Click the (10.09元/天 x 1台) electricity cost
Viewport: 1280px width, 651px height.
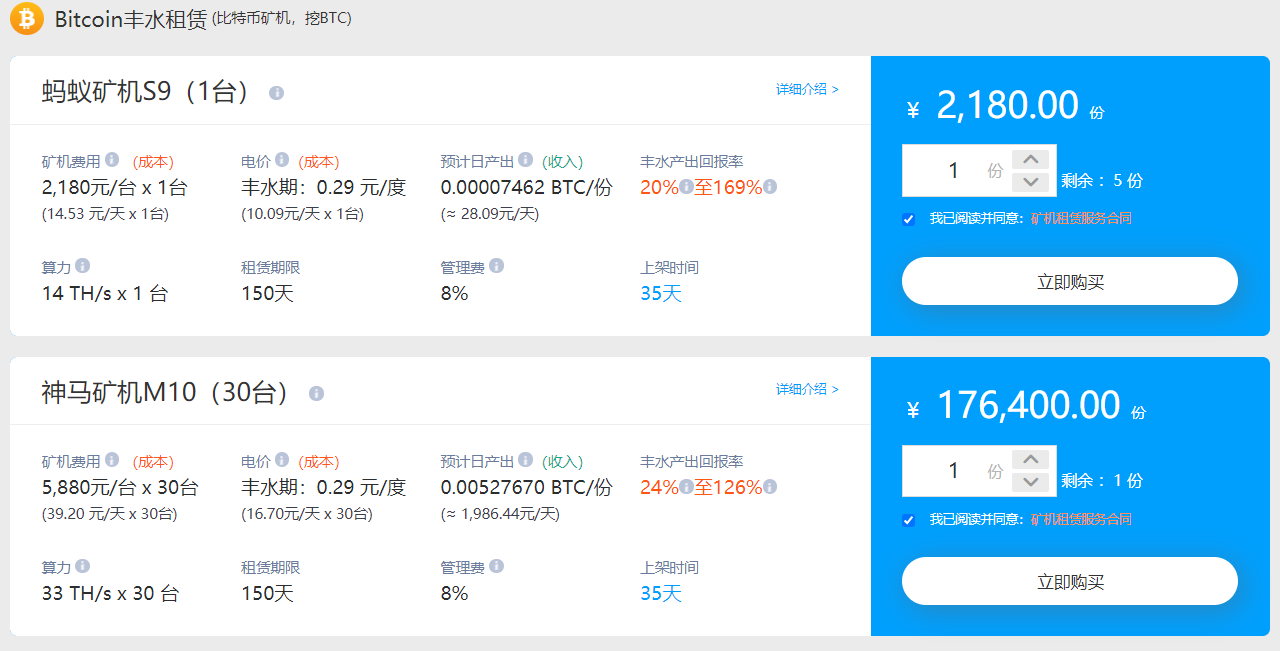coord(303,214)
